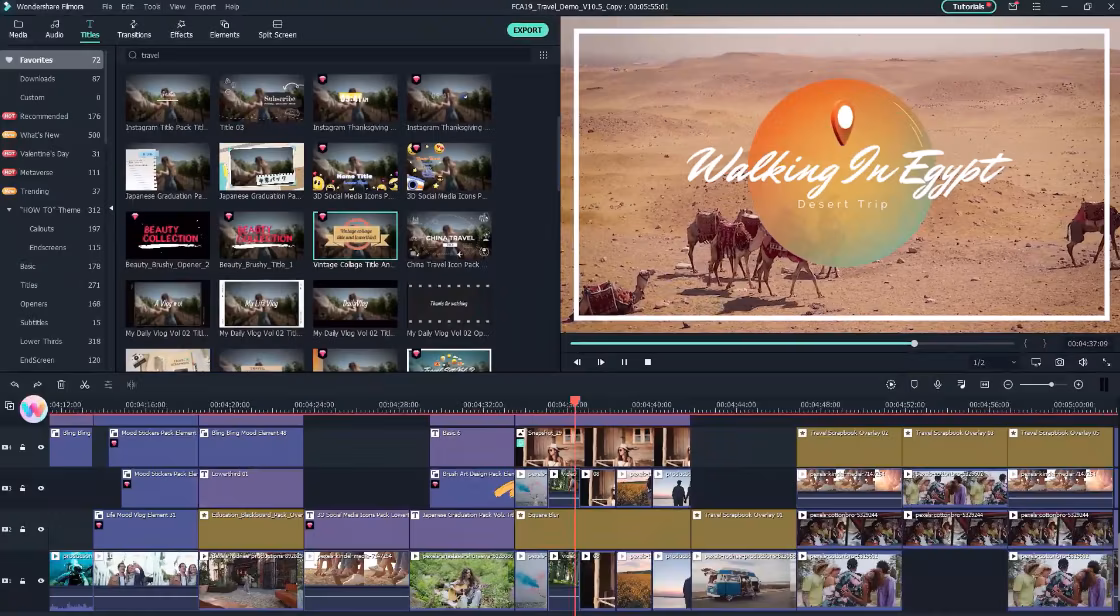The width and height of the screenshot is (1120, 616).
Task: Redo the last undone action
Action: pos(37,384)
